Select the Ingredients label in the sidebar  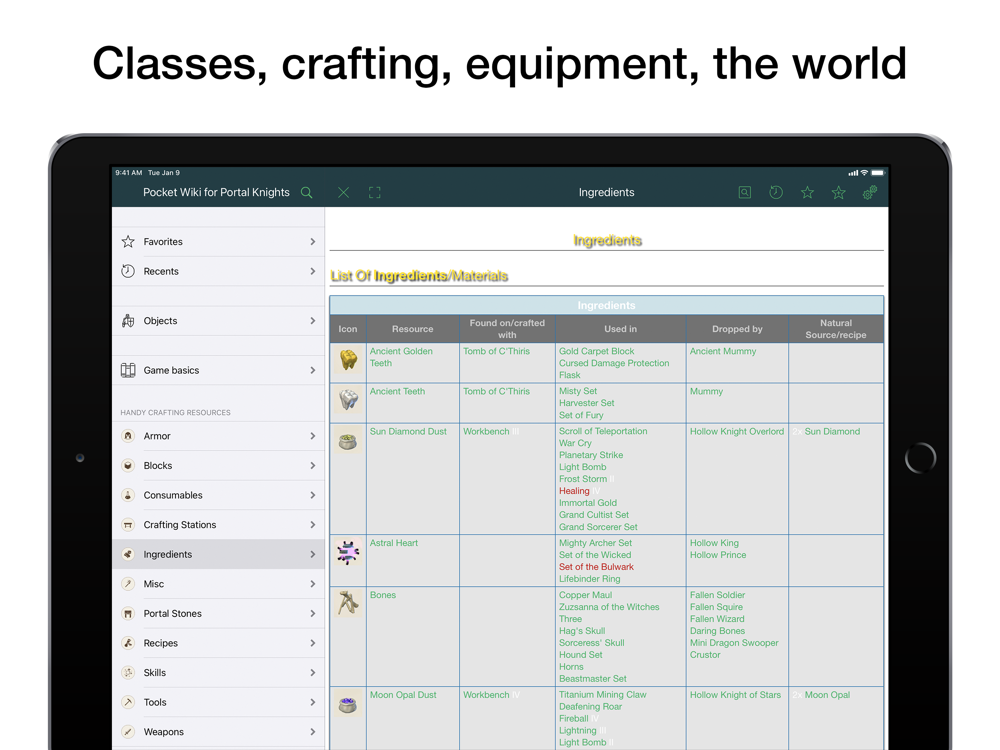pyautogui.click(x=168, y=555)
